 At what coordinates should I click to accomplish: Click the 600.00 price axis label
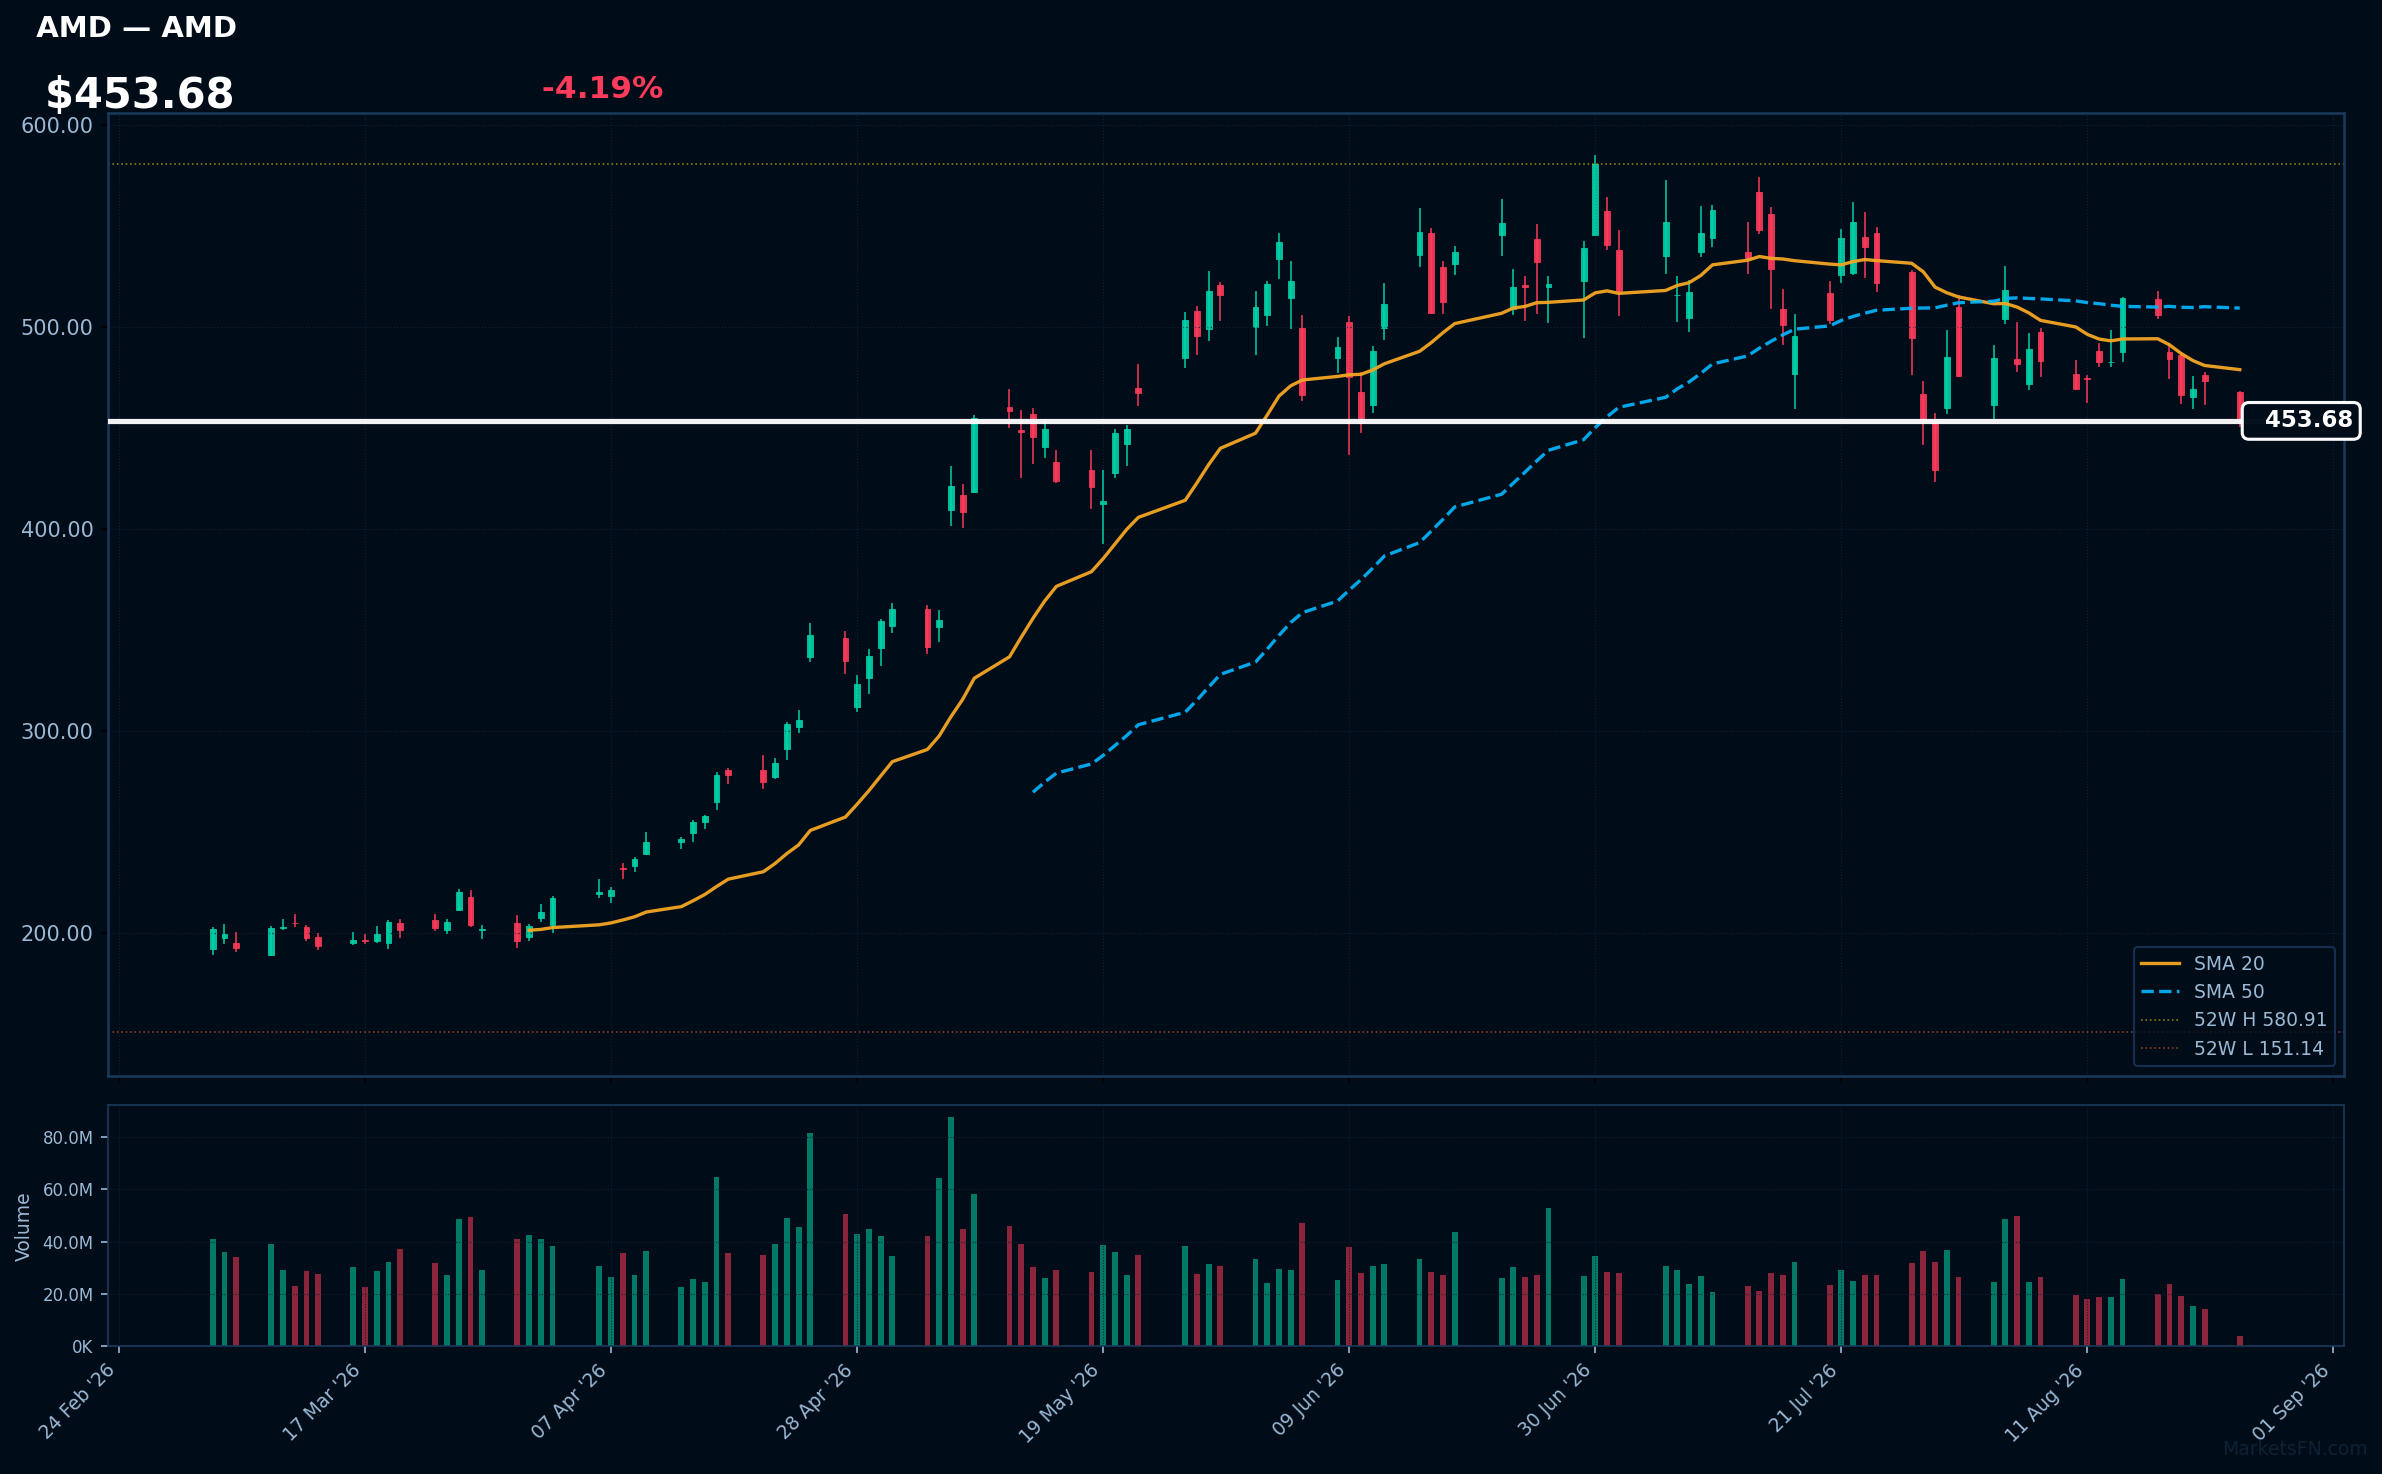57,126
